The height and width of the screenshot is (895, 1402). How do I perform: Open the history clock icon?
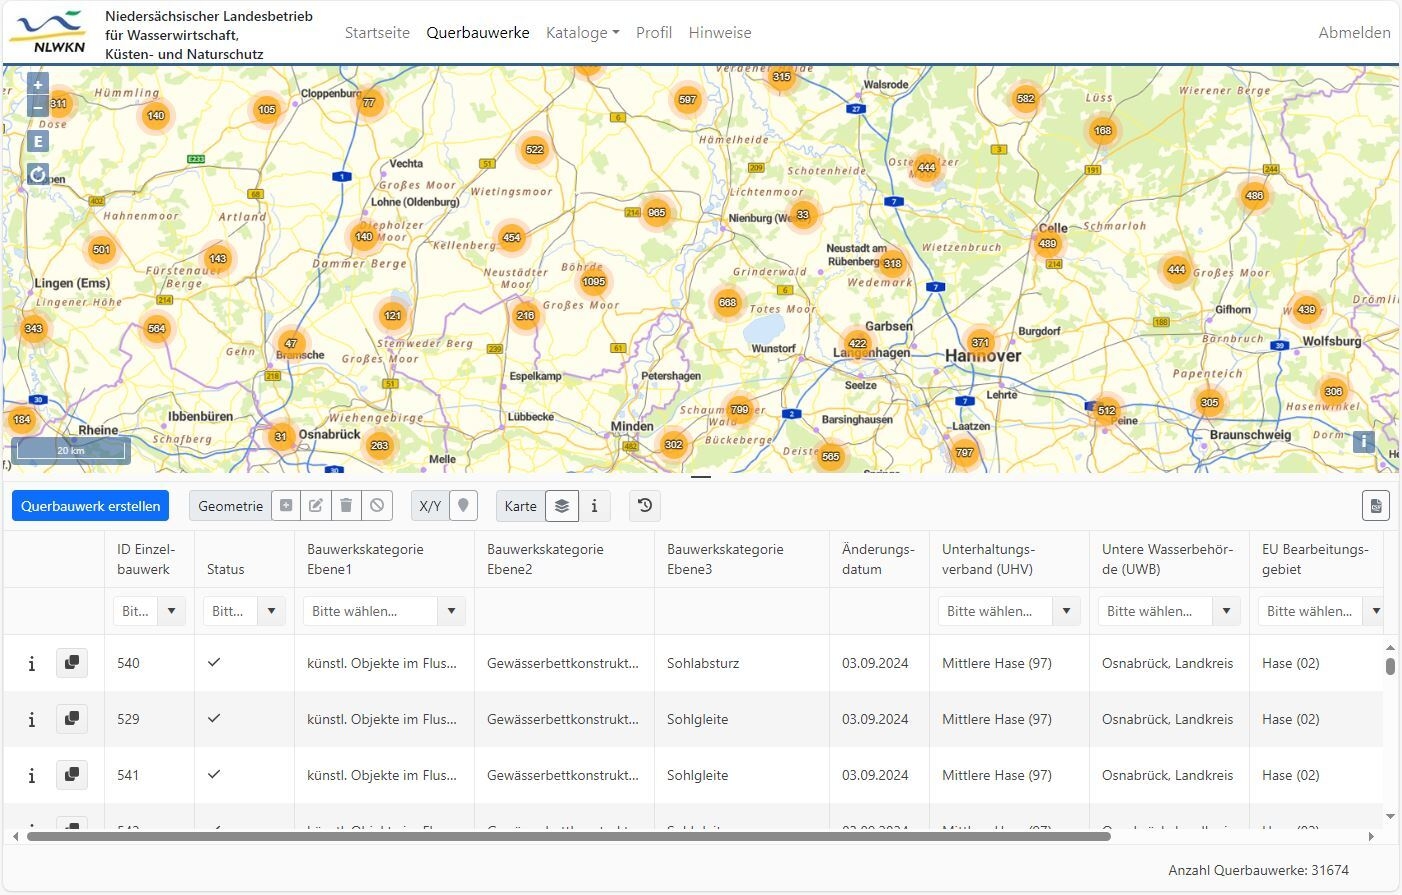click(645, 506)
